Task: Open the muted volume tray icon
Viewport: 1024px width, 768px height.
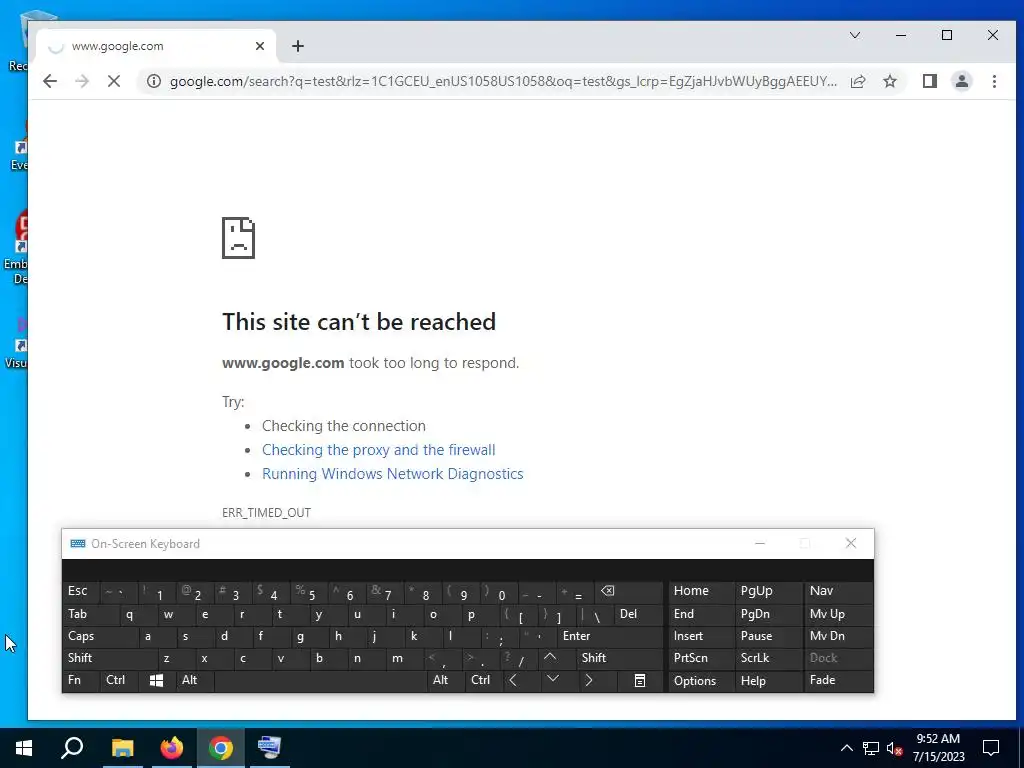Action: (895, 748)
